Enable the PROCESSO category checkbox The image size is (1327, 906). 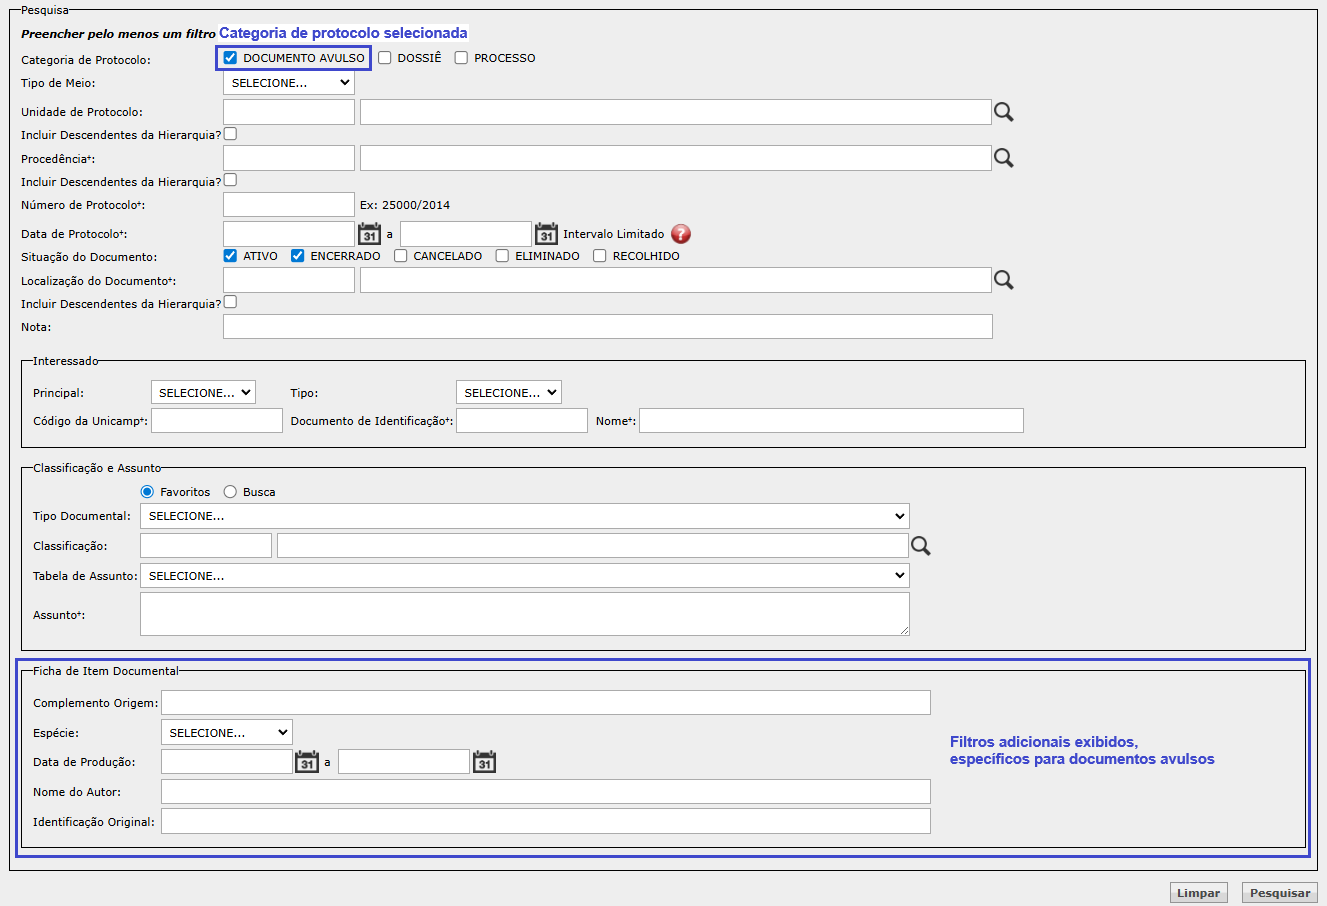(x=461, y=58)
